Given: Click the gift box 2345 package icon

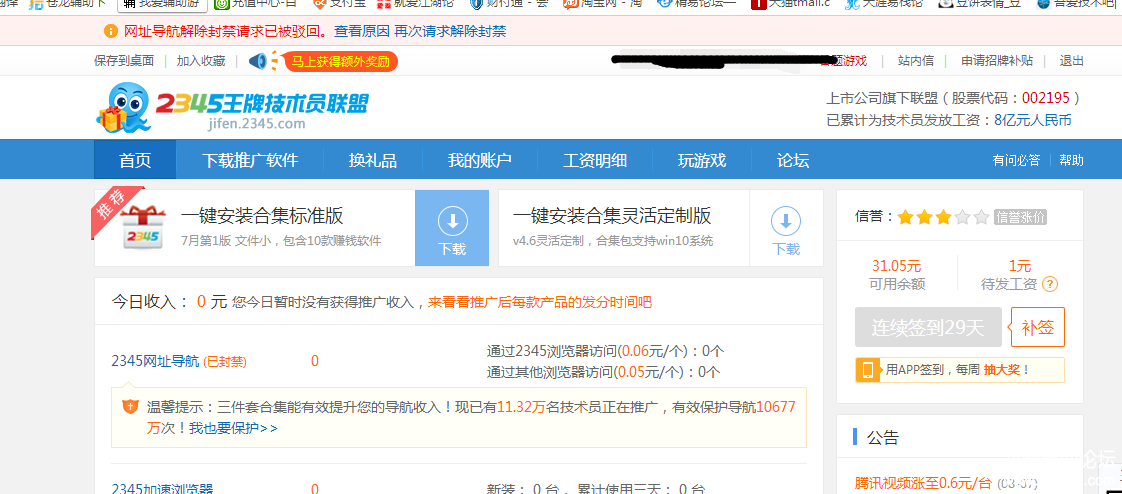Looking at the screenshot, I should tap(143, 228).
